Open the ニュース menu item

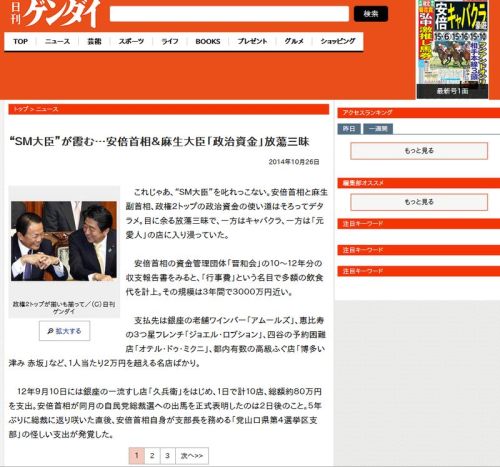[x=57, y=41]
